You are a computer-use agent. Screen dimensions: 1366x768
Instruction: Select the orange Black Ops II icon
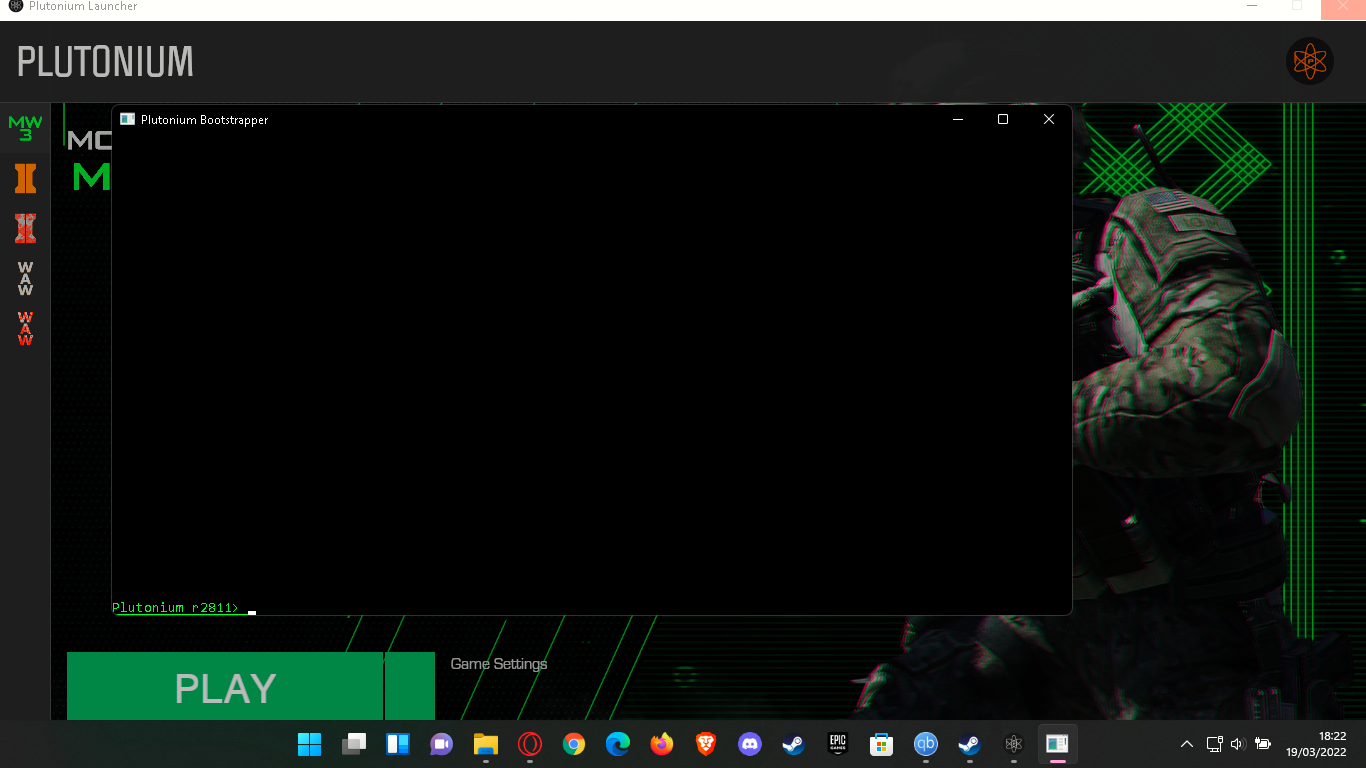click(25, 178)
